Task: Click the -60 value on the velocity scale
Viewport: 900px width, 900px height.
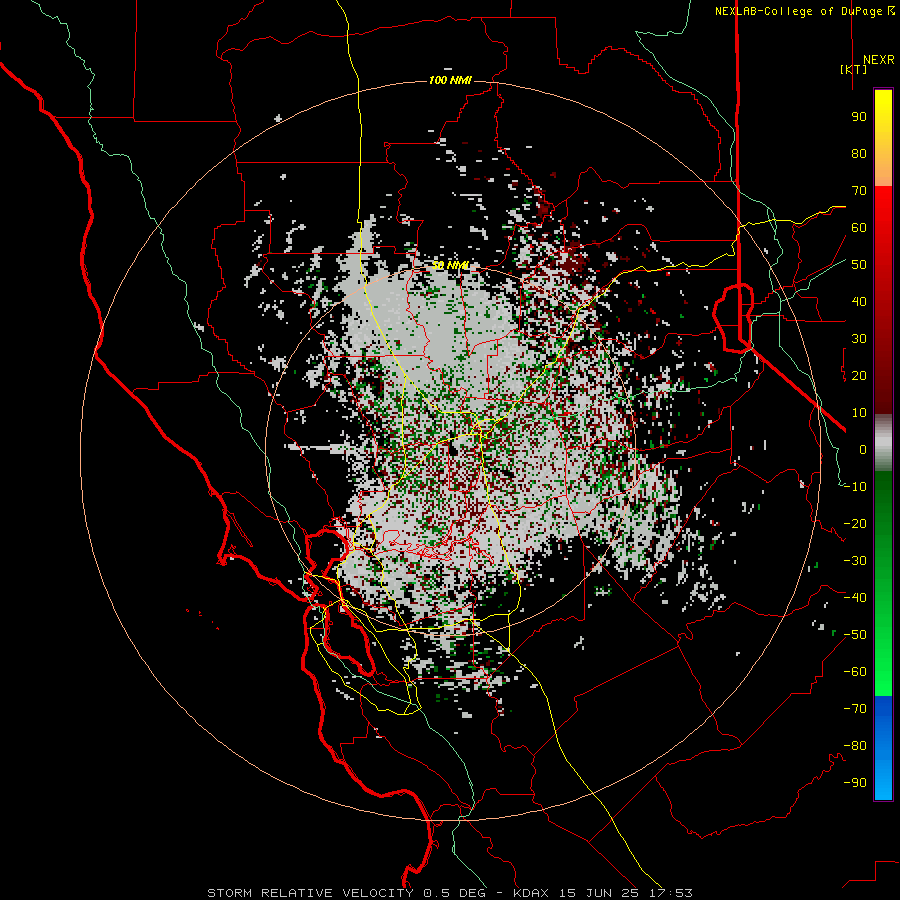Action: pyautogui.click(x=855, y=672)
